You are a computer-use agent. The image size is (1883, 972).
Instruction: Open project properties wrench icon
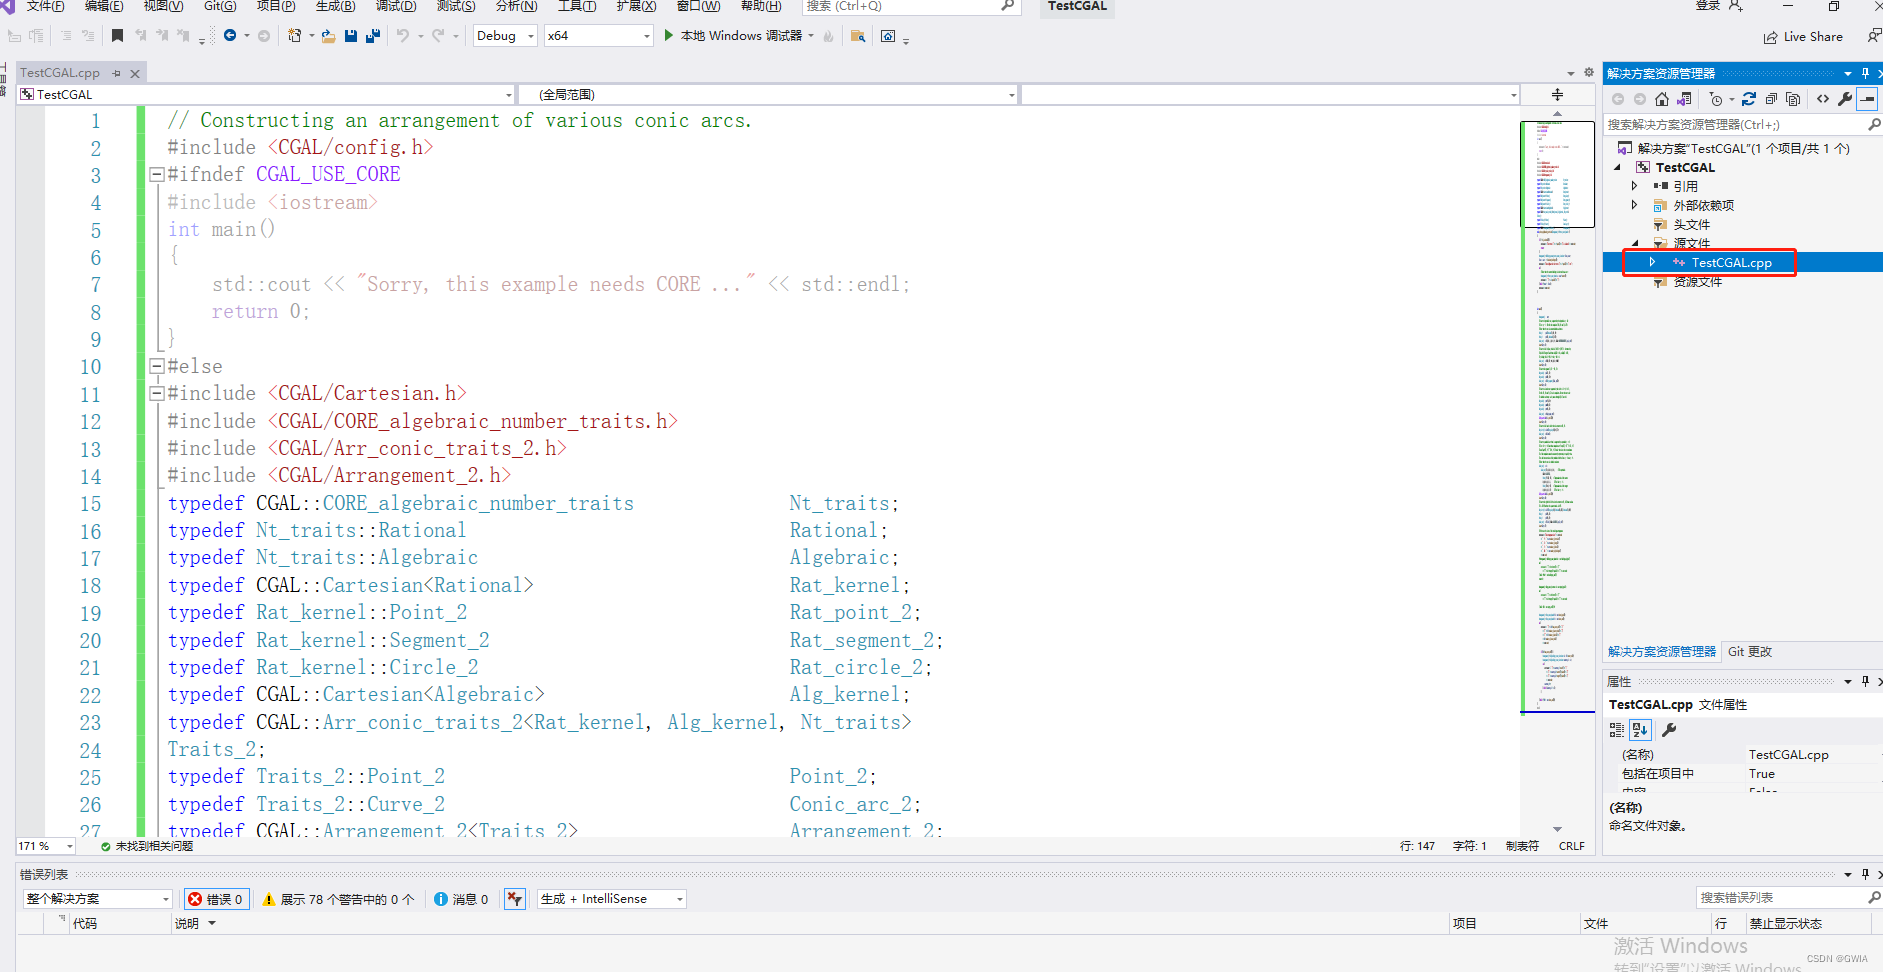click(x=1845, y=99)
